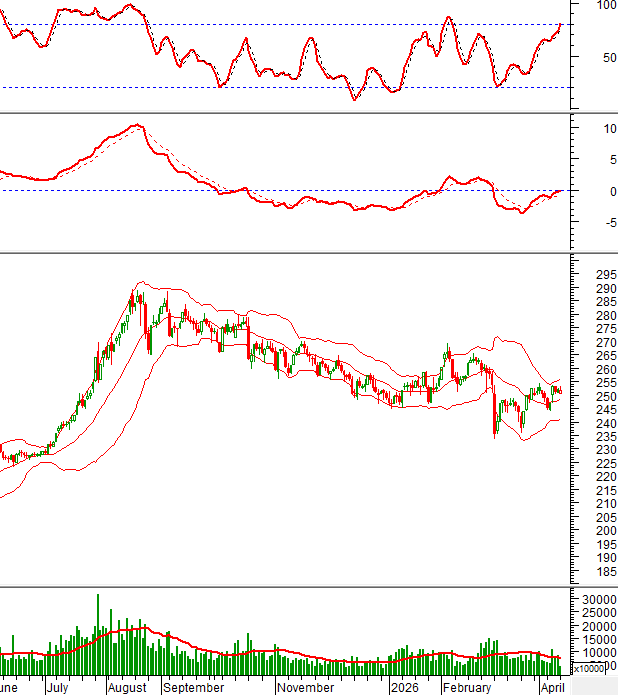Click the 100 level on the top oscillator scale
The height and width of the screenshot is (695, 618).
click(x=606, y=5)
